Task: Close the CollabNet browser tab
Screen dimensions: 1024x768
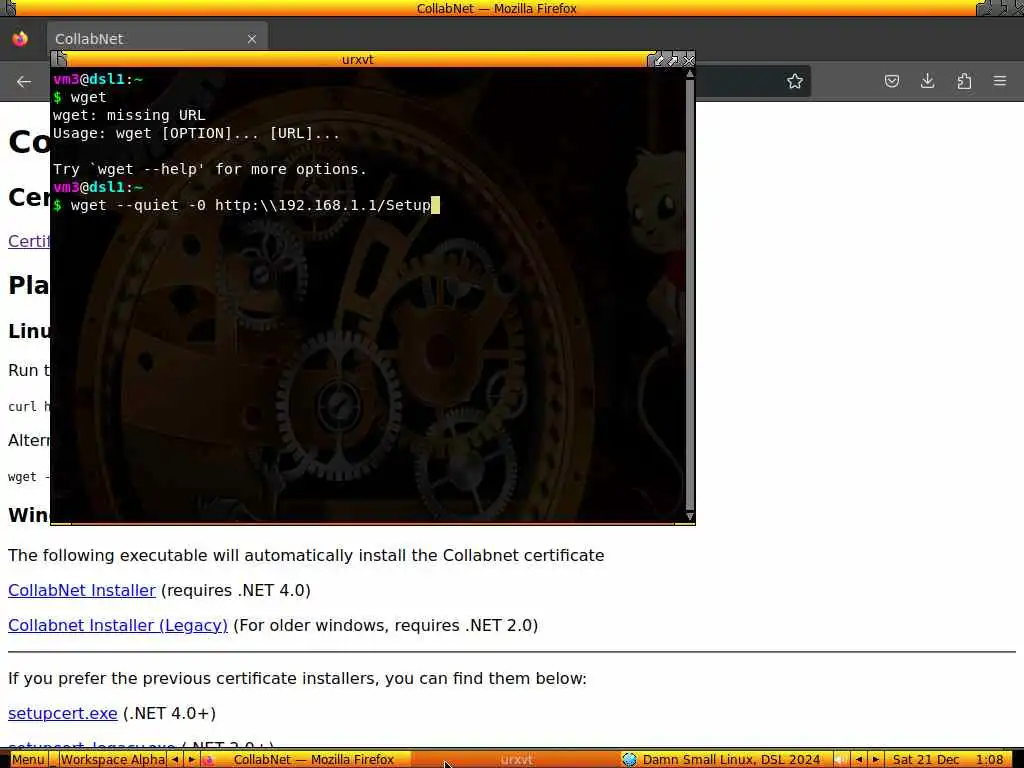Action: coord(252,39)
